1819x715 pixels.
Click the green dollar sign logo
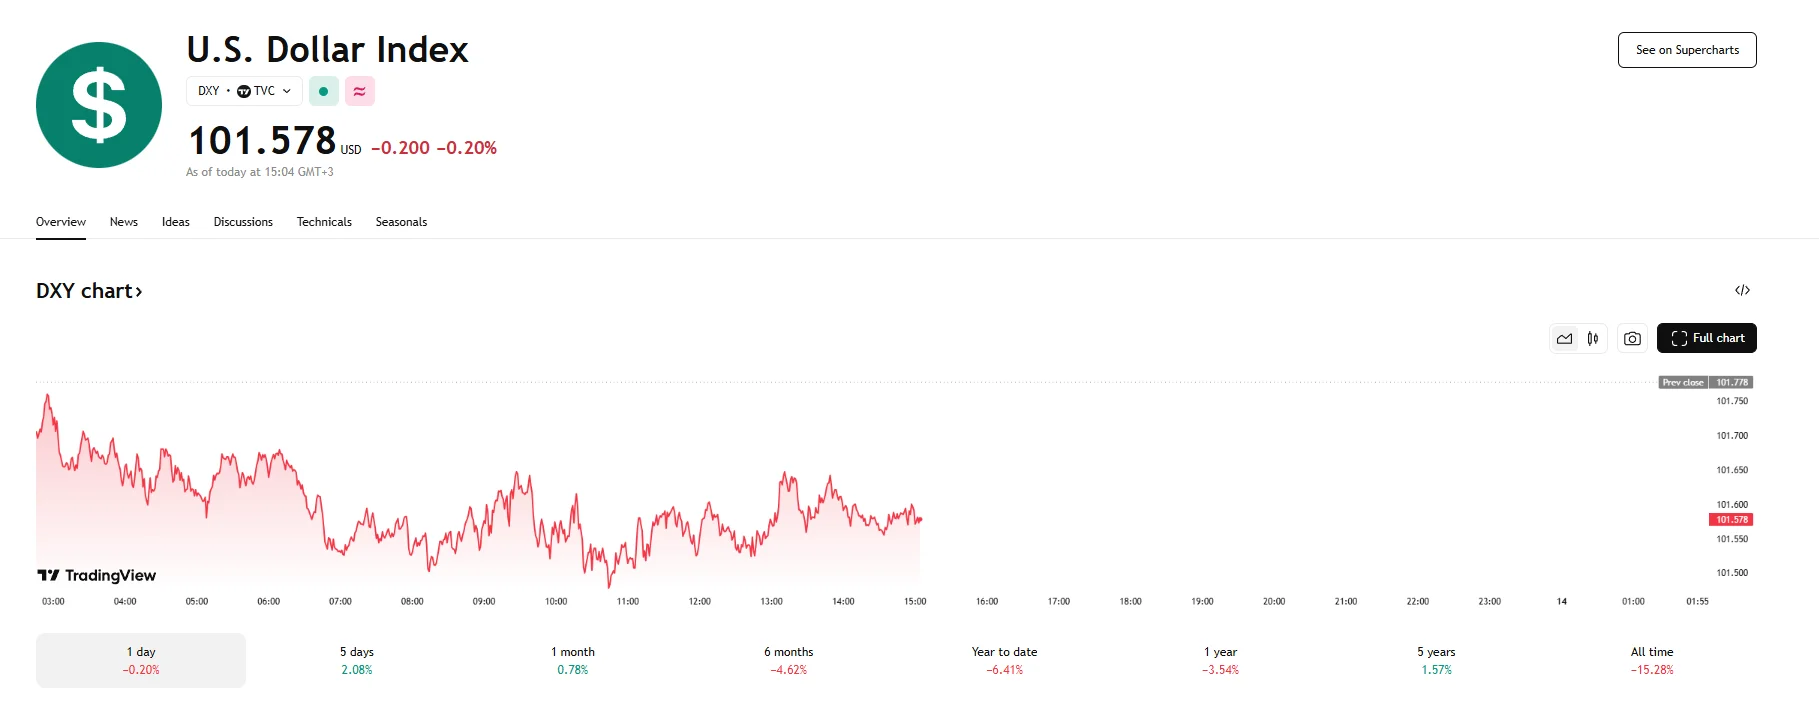pyautogui.click(x=98, y=105)
